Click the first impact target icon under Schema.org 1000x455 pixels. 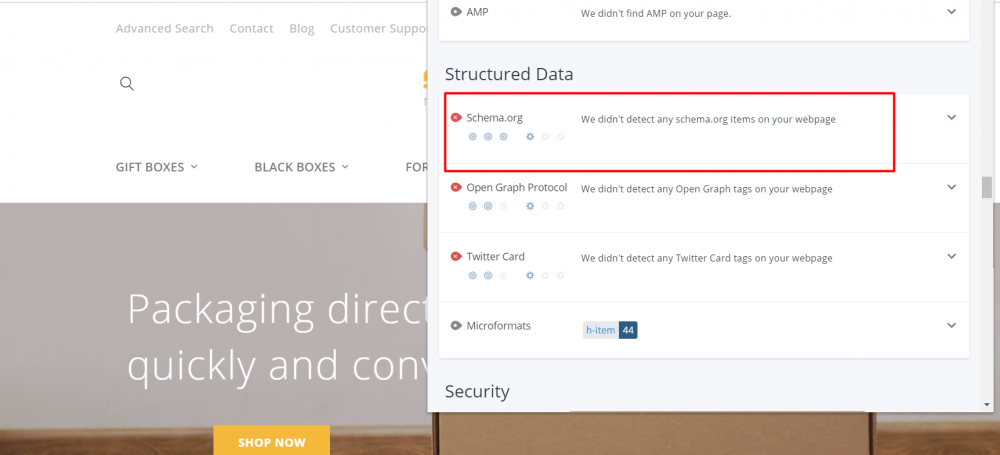(x=473, y=137)
